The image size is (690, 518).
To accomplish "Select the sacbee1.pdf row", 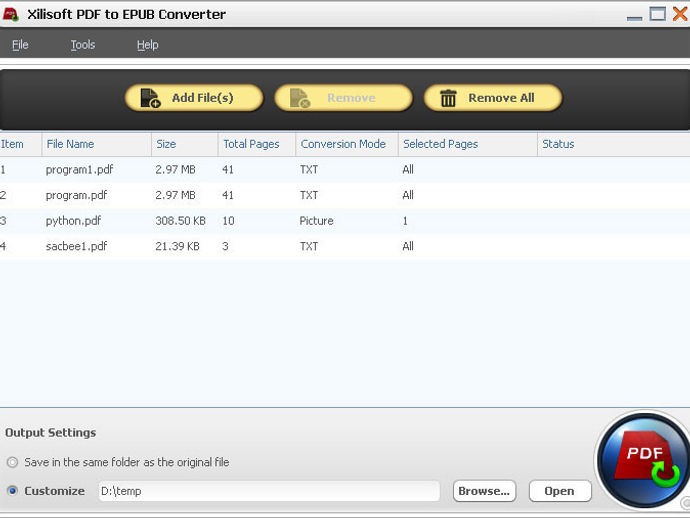I will point(345,246).
